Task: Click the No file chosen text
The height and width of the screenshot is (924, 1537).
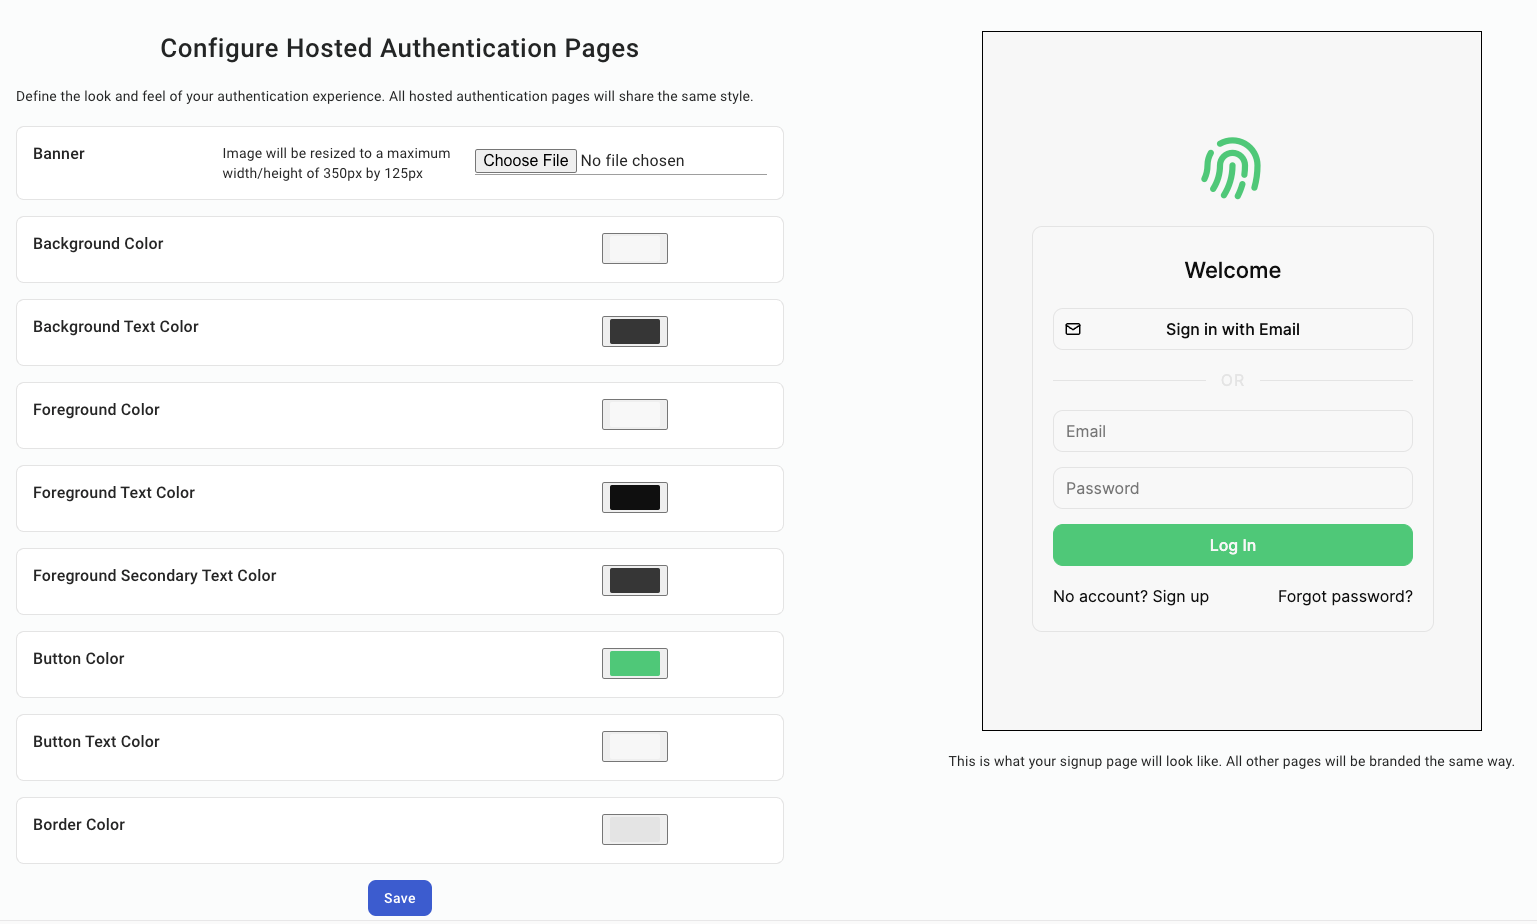Action: [633, 161]
